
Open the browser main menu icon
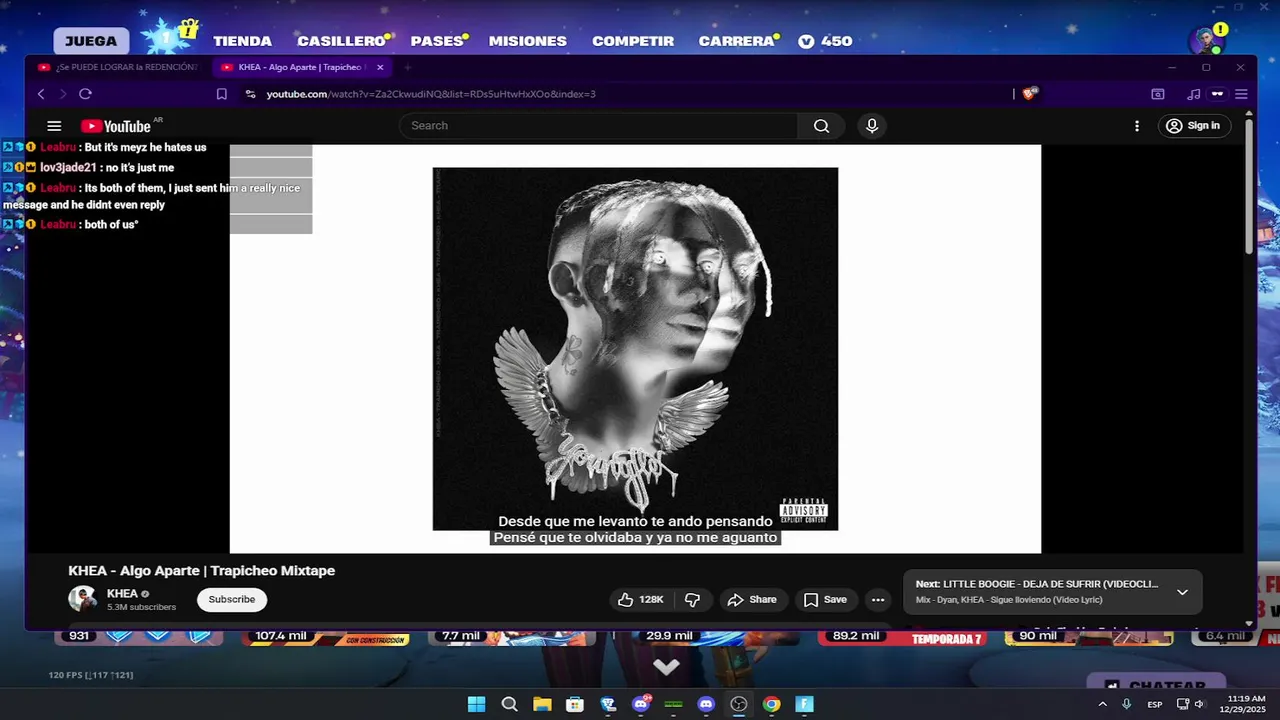coord(1241,94)
